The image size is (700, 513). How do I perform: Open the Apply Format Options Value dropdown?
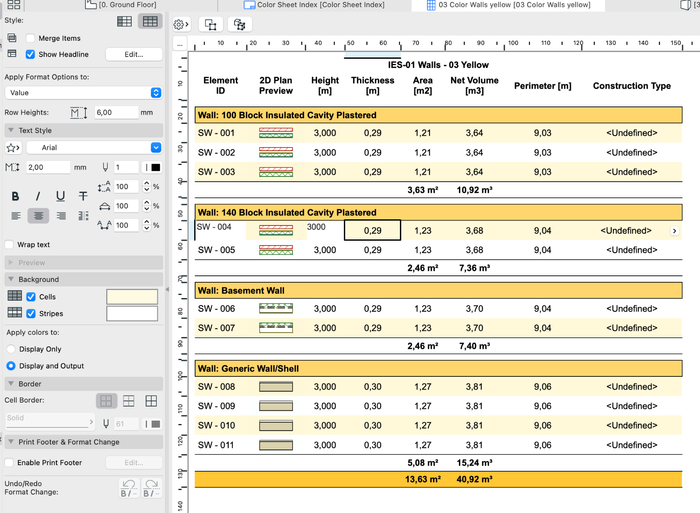(x=82, y=92)
